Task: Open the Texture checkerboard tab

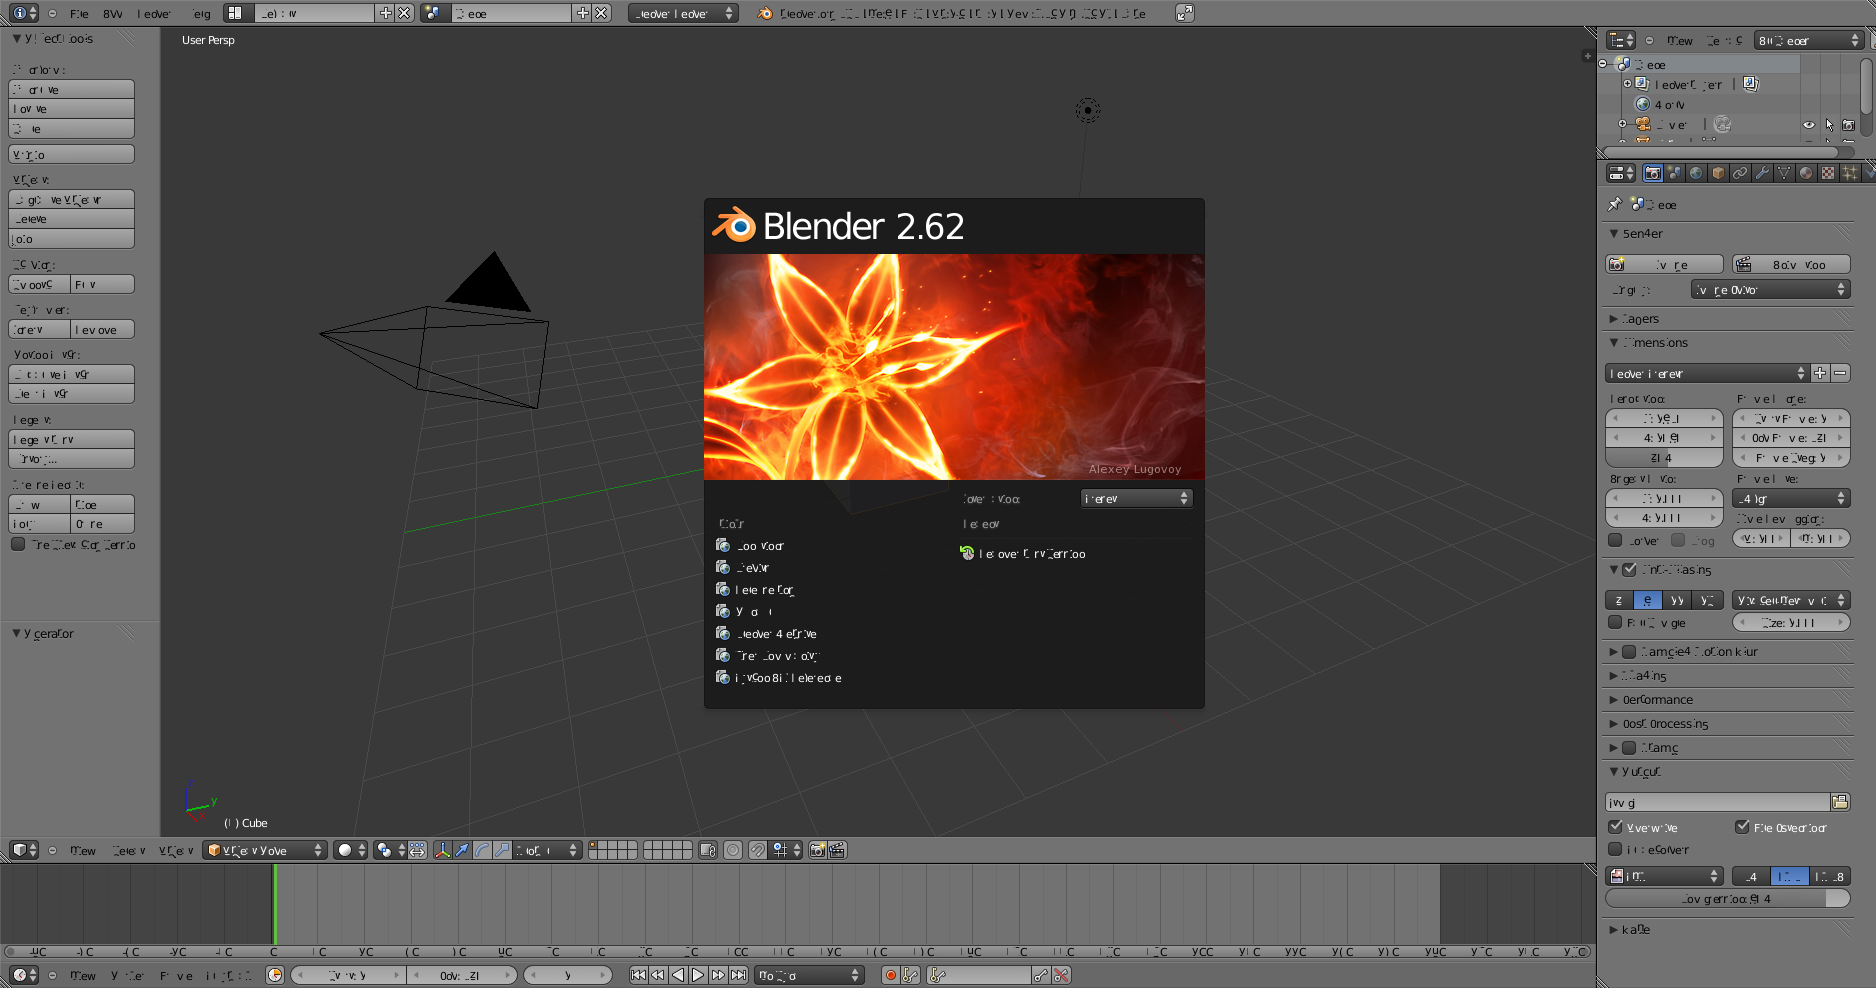Action: pos(1828,173)
